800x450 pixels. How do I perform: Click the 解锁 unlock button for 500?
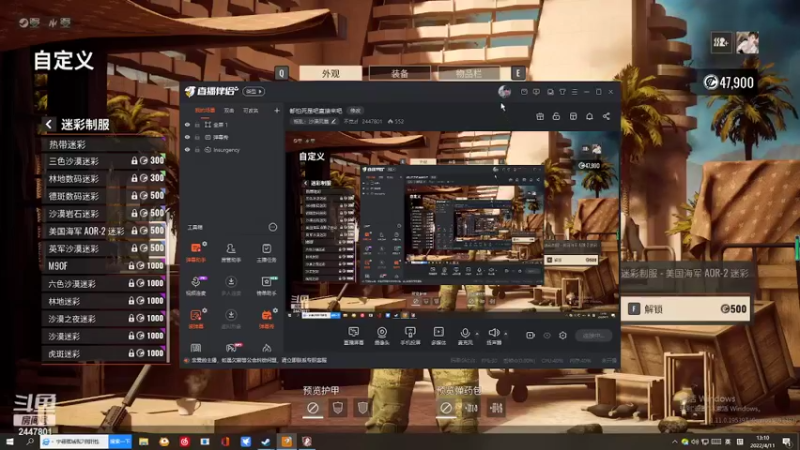pos(685,309)
